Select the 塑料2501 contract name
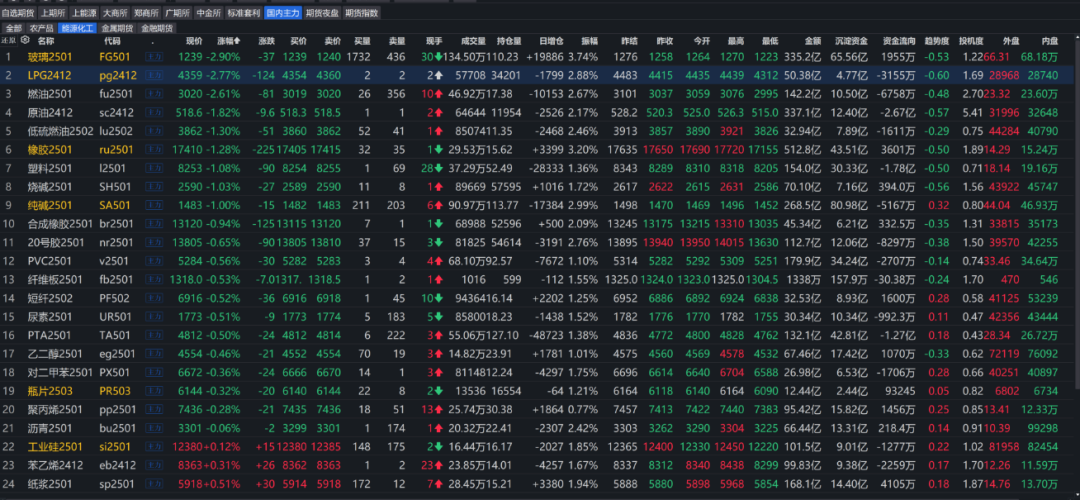The width and height of the screenshot is (1080, 500). (50, 167)
